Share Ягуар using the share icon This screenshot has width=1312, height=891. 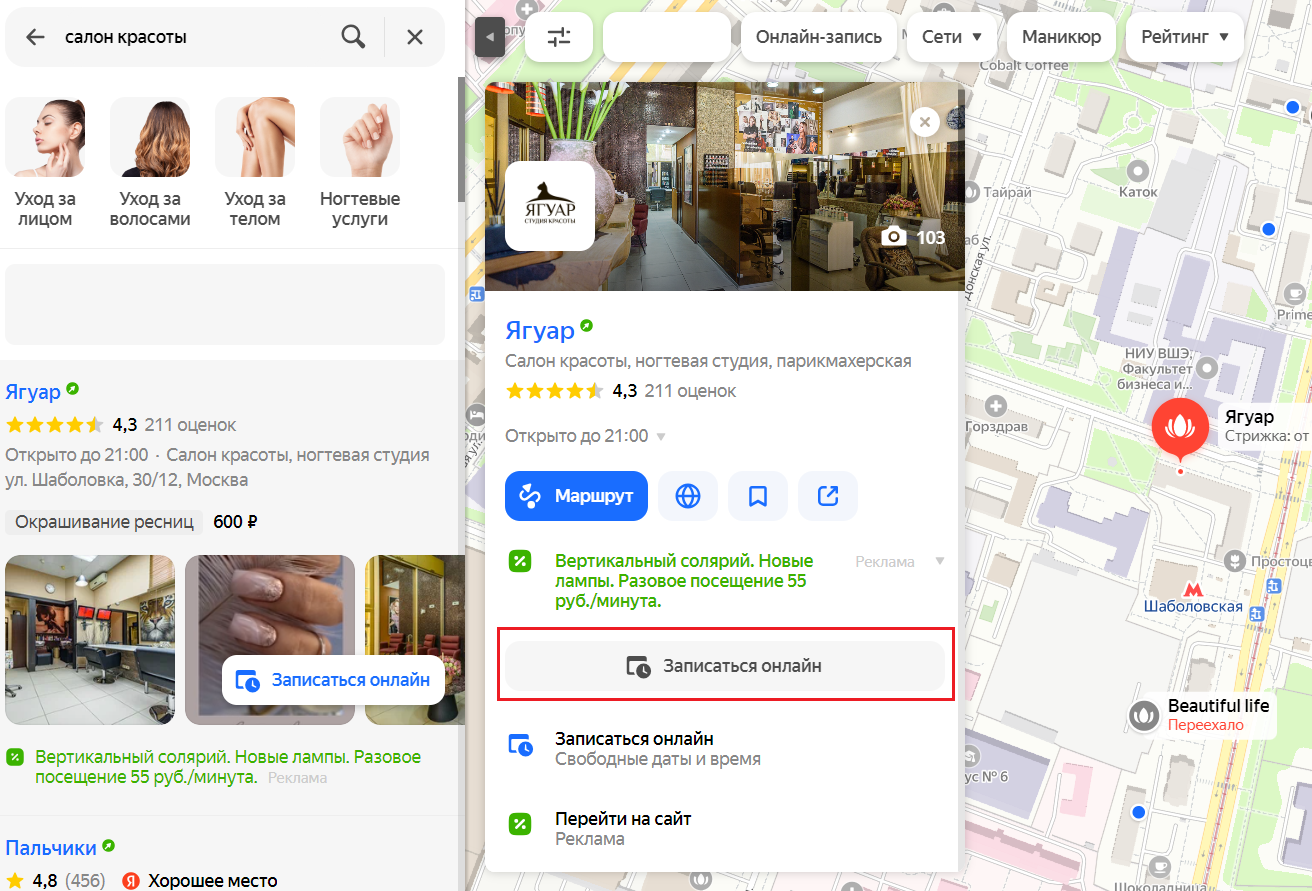[828, 496]
